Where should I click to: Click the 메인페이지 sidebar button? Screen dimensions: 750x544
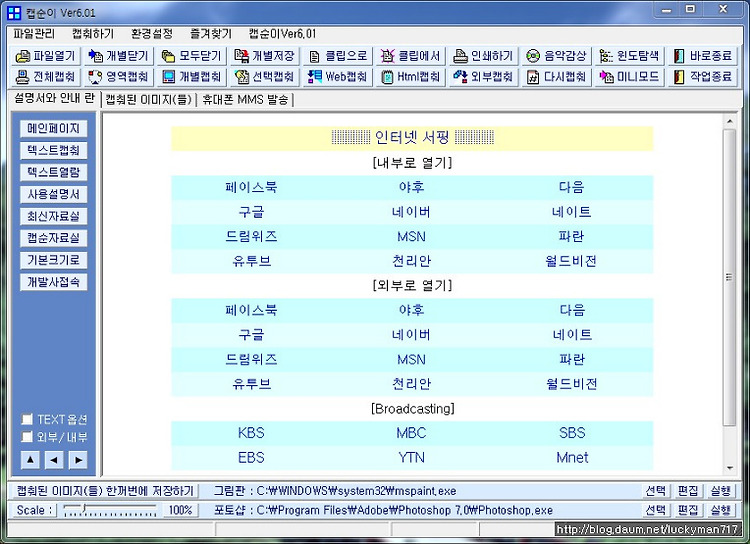(54, 128)
